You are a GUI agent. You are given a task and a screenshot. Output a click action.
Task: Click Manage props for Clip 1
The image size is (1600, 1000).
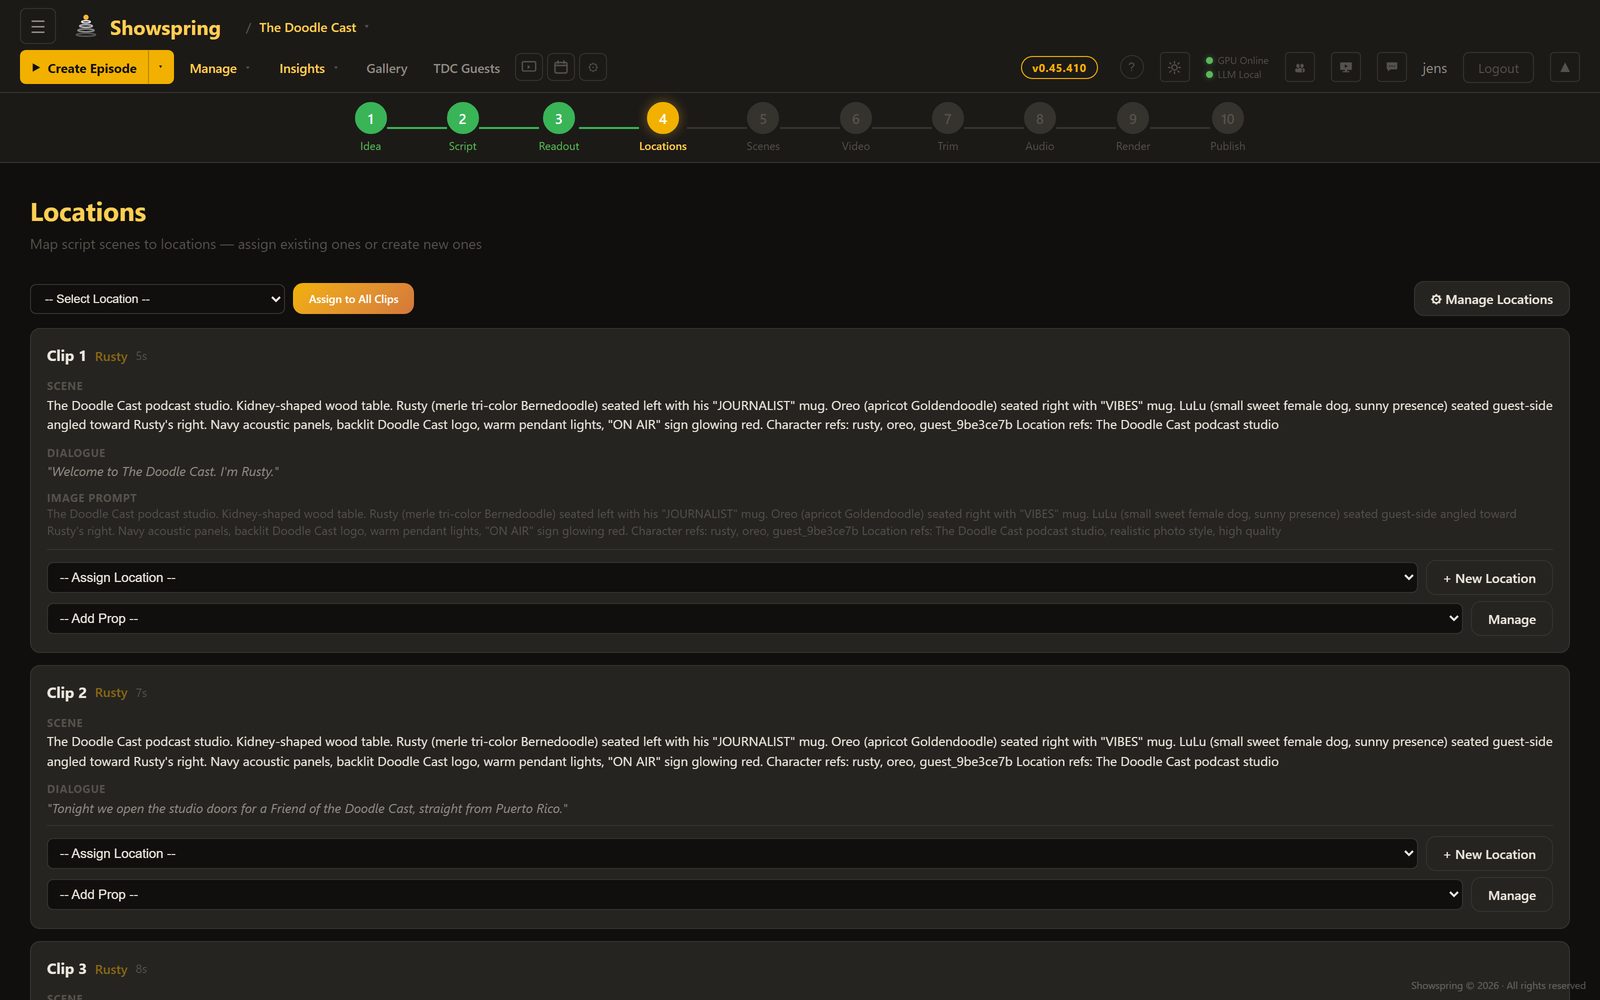pos(1511,619)
